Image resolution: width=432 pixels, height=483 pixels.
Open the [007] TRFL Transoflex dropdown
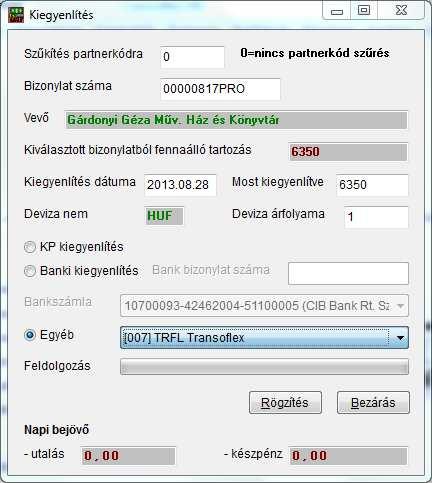click(x=264, y=338)
